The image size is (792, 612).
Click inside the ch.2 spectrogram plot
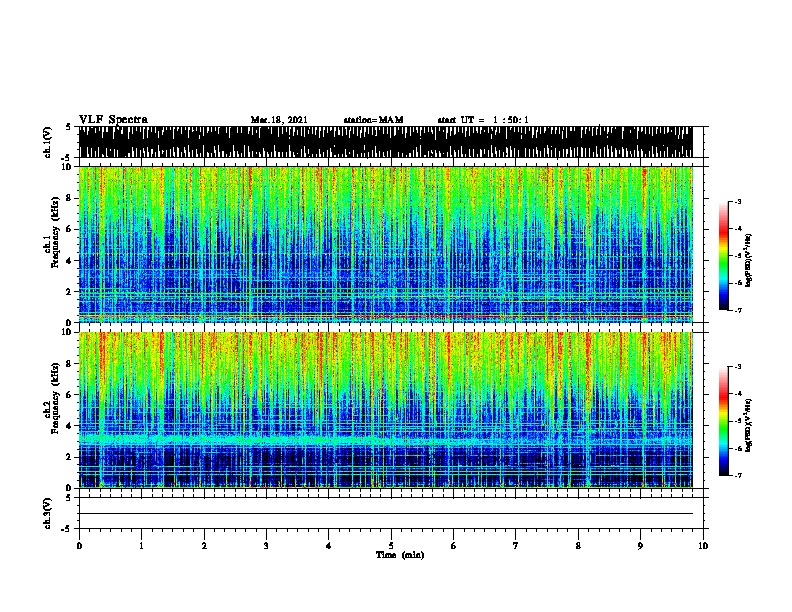[385, 410]
